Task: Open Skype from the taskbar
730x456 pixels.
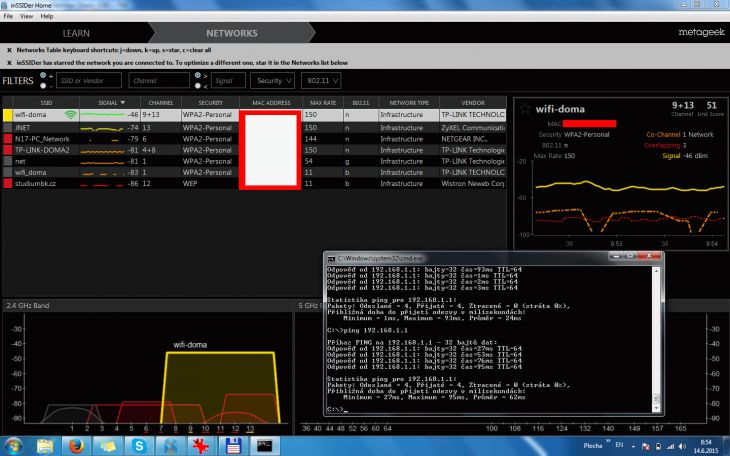Action: point(138,446)
